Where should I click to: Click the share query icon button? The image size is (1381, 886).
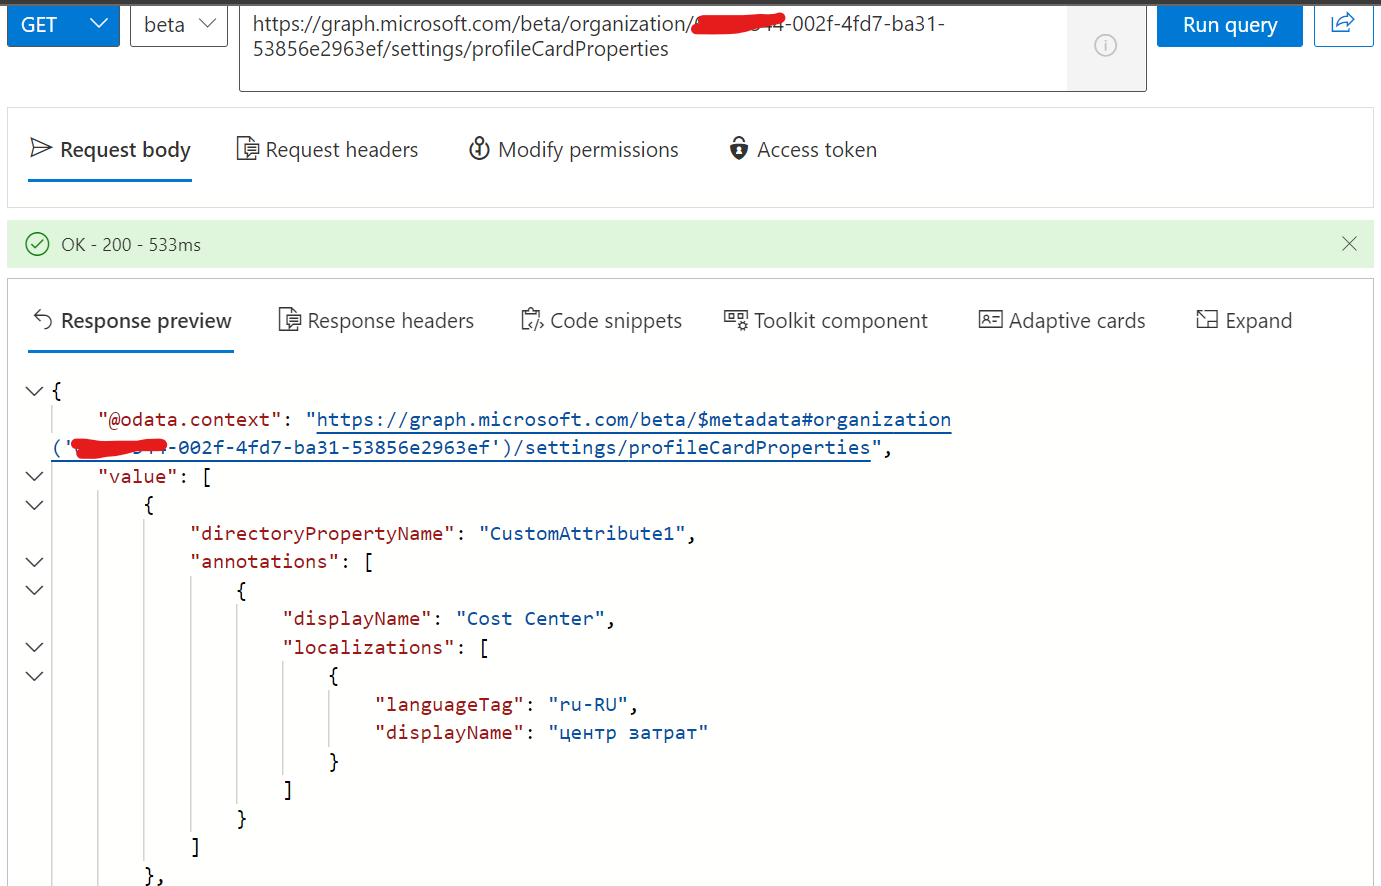(1343, 24)
